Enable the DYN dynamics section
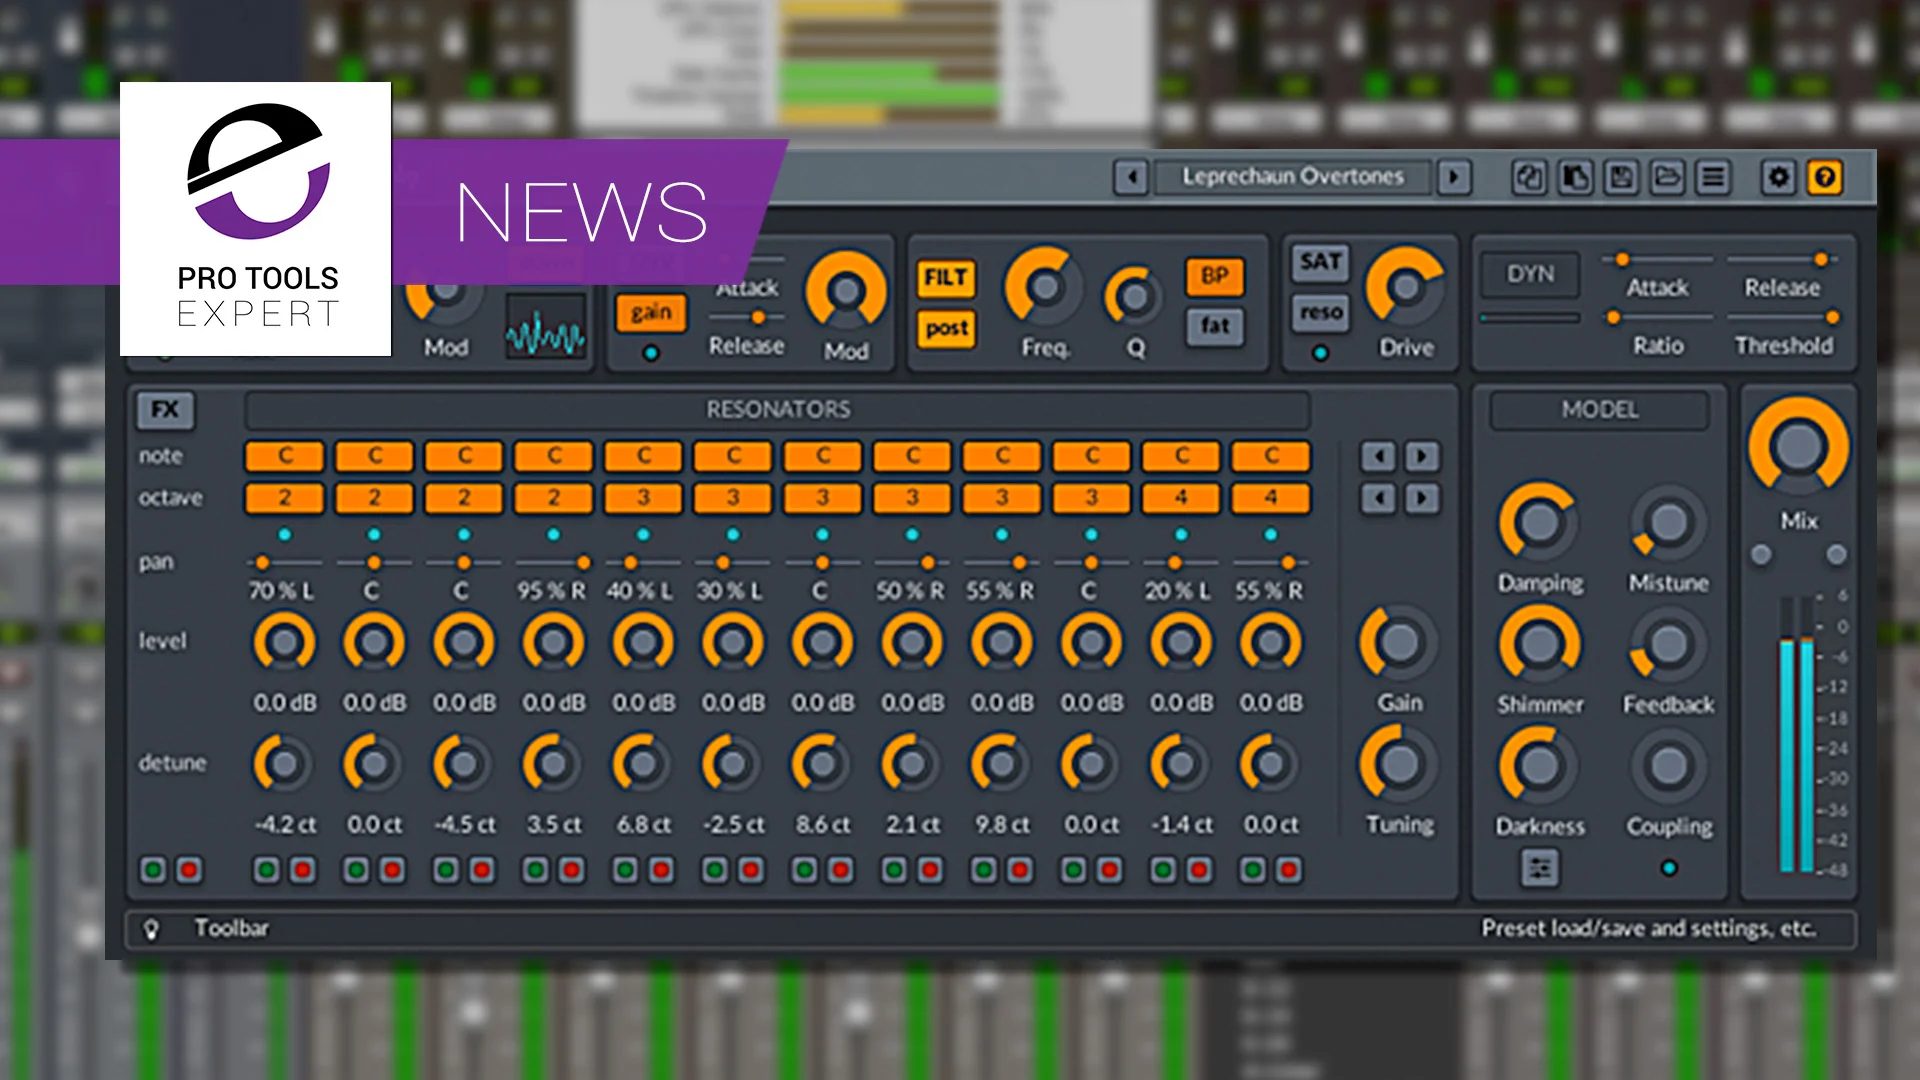This screenshot has height=1080, width=1920. click(x=1530, y=274)
